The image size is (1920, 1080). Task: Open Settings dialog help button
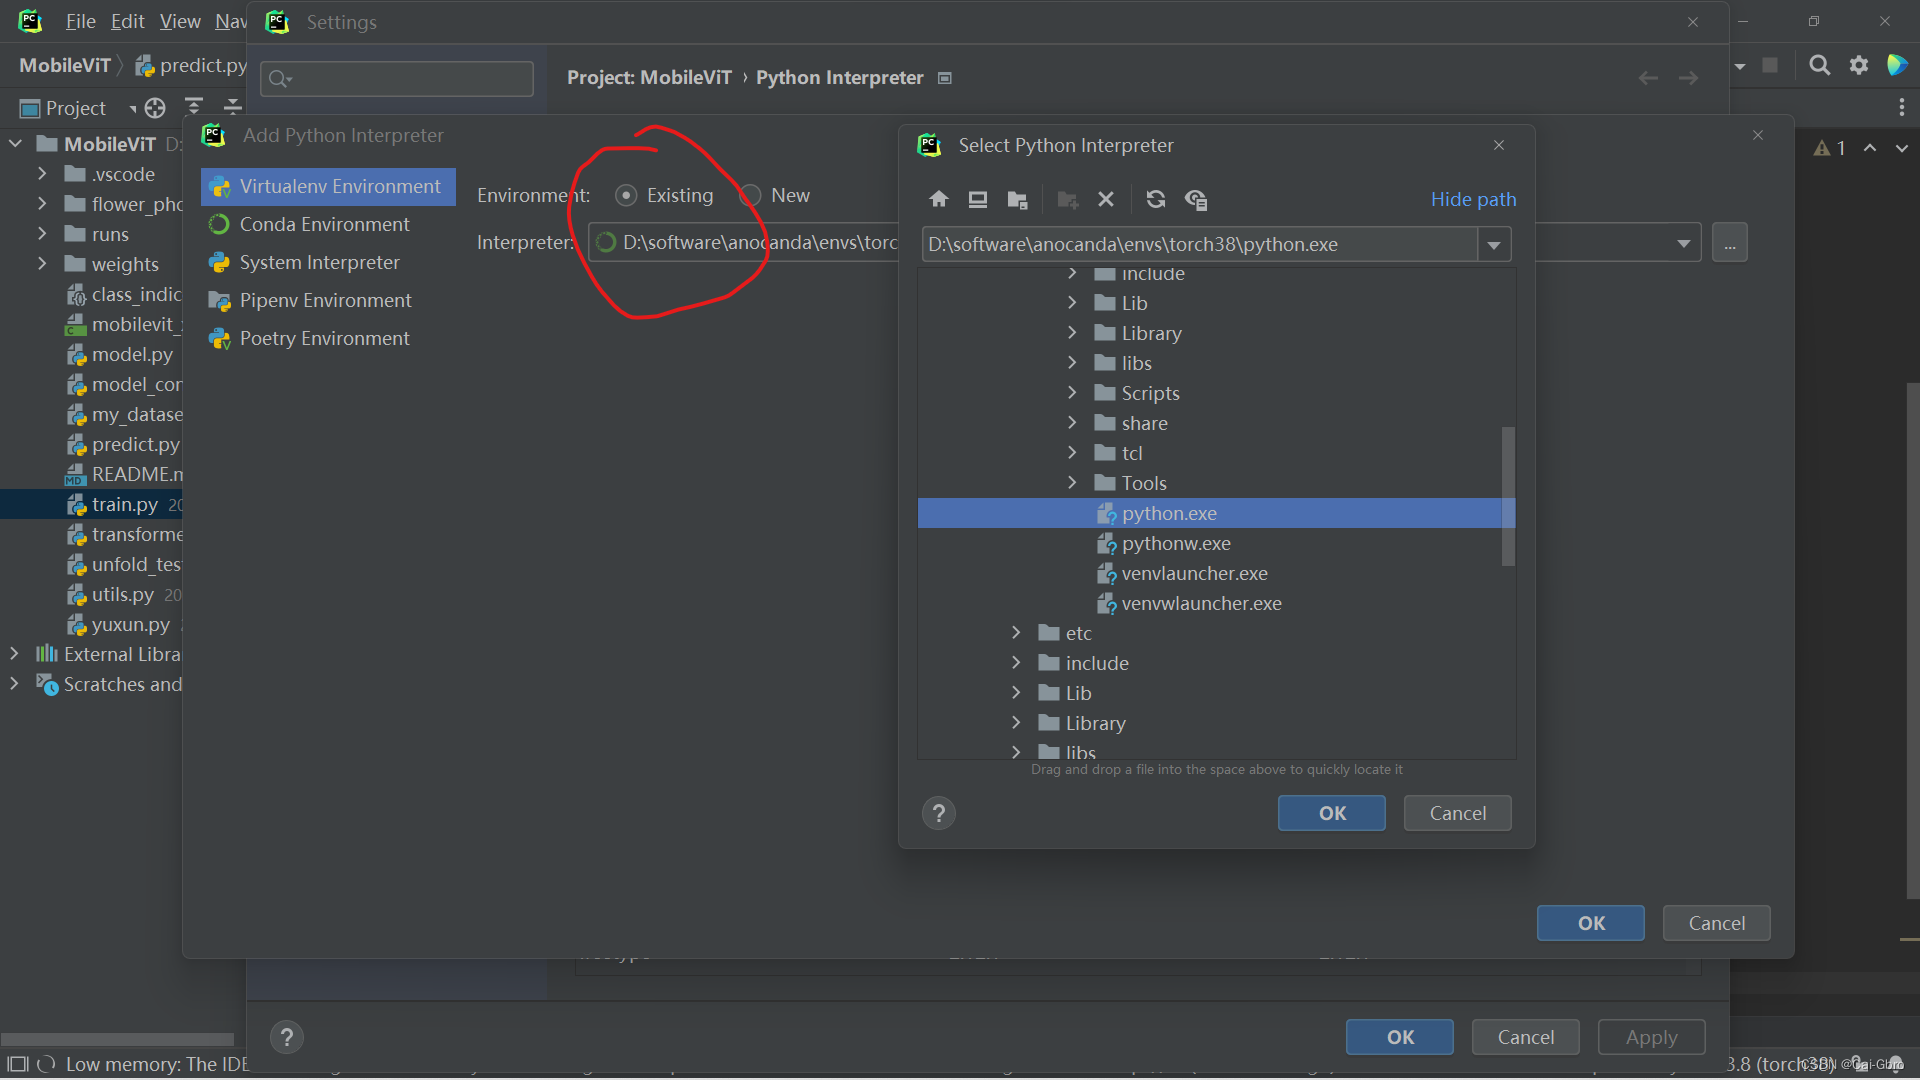click(x=286, y=1037)
